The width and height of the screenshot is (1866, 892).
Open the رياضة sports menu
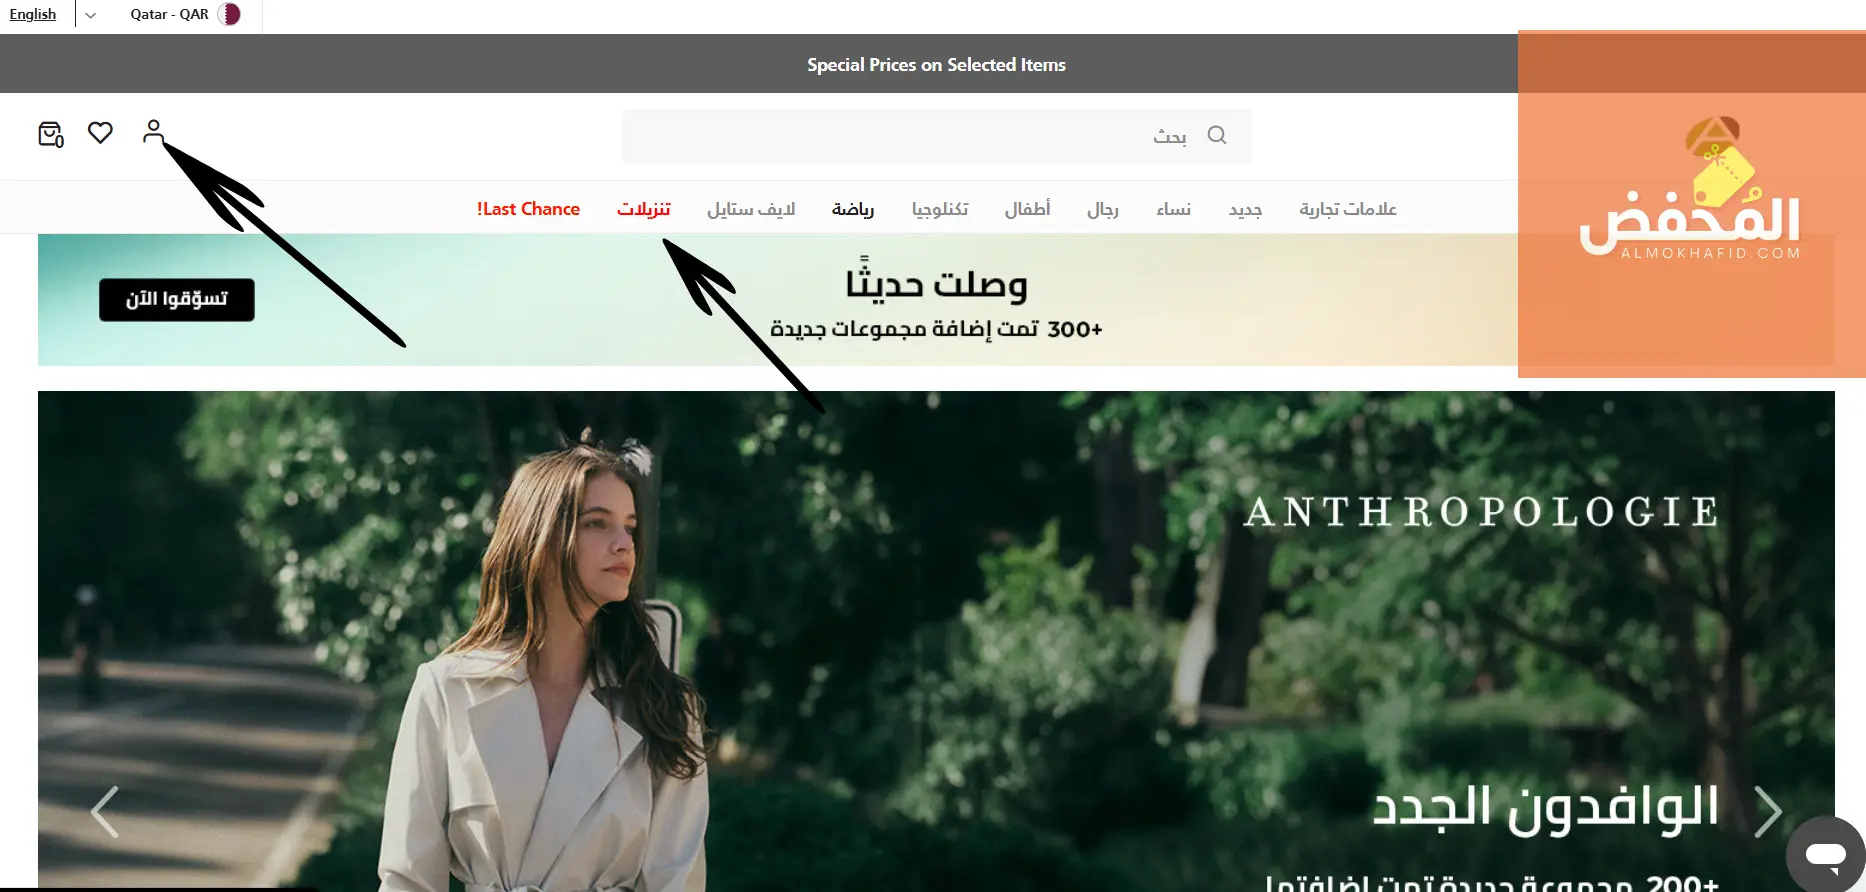pos(853,209)
